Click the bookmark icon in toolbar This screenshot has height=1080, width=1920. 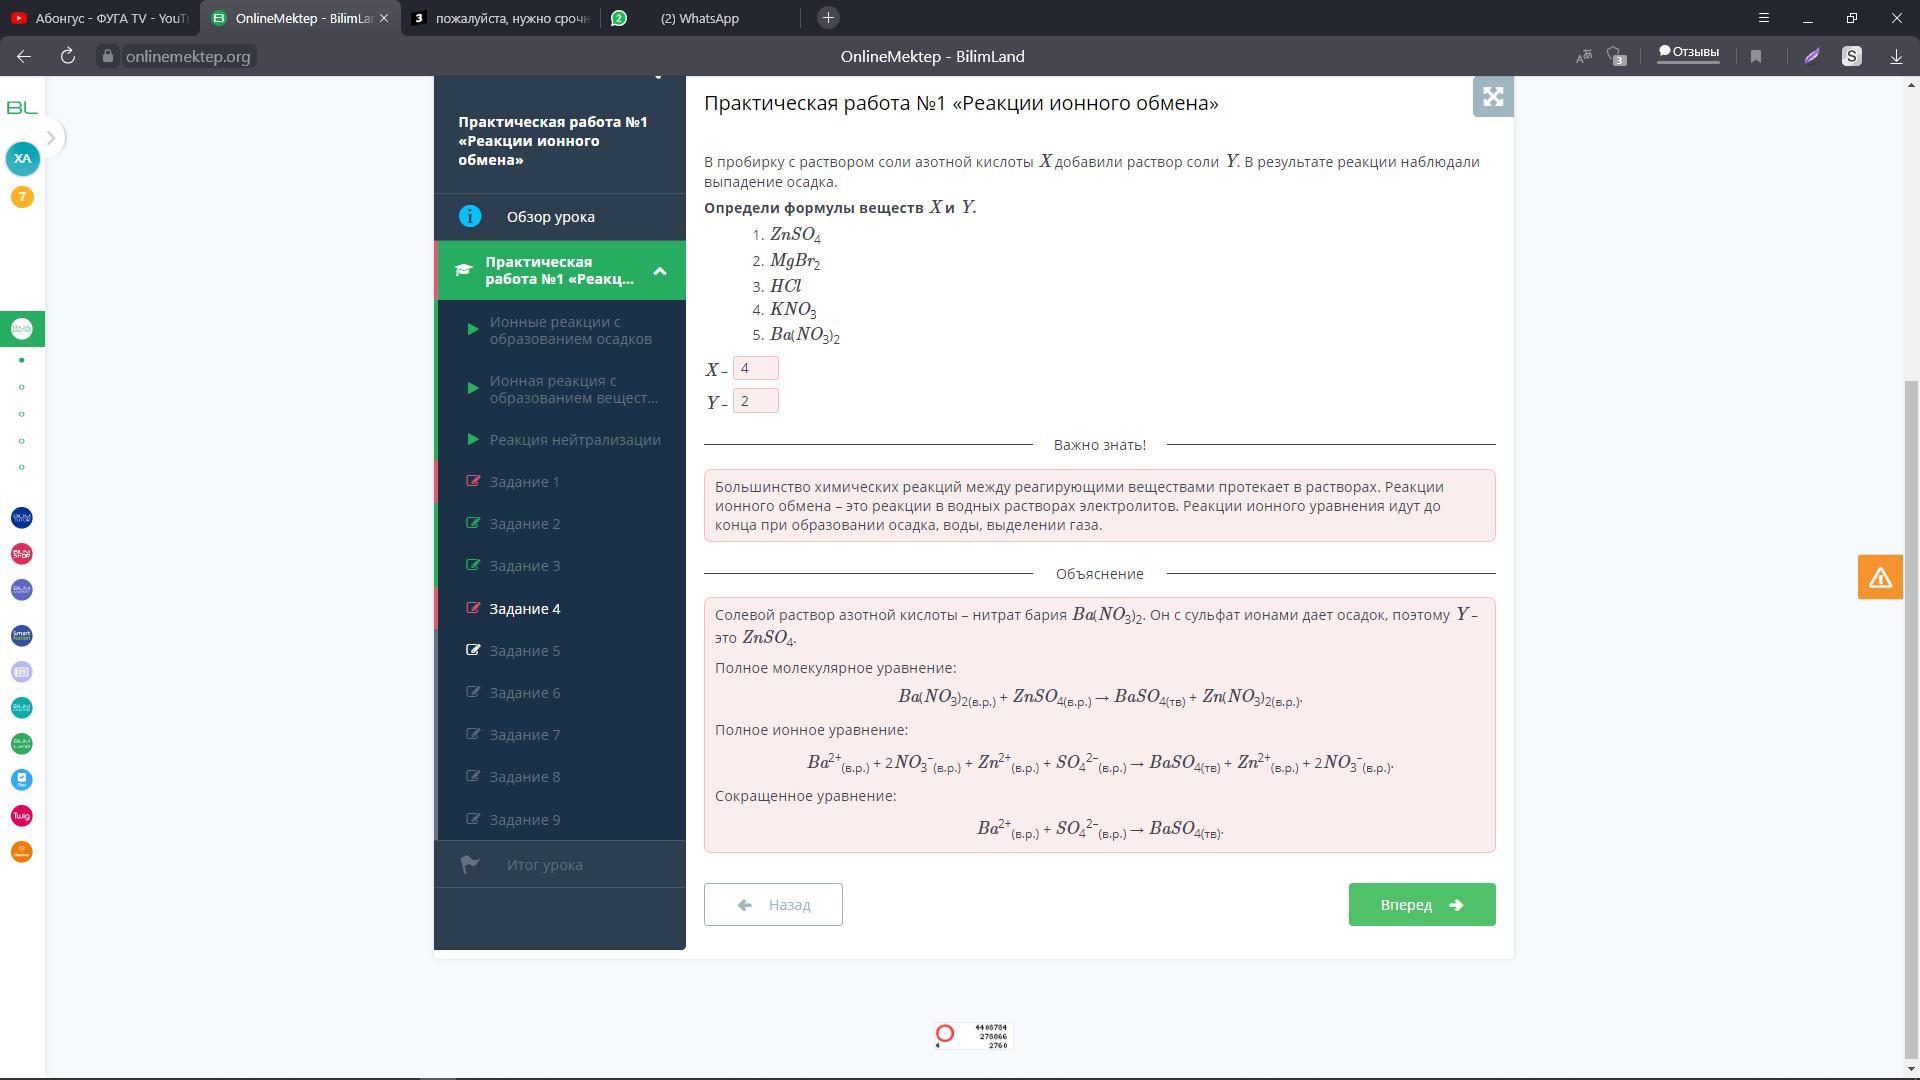pyautogui.click(x=1756, y=57)
